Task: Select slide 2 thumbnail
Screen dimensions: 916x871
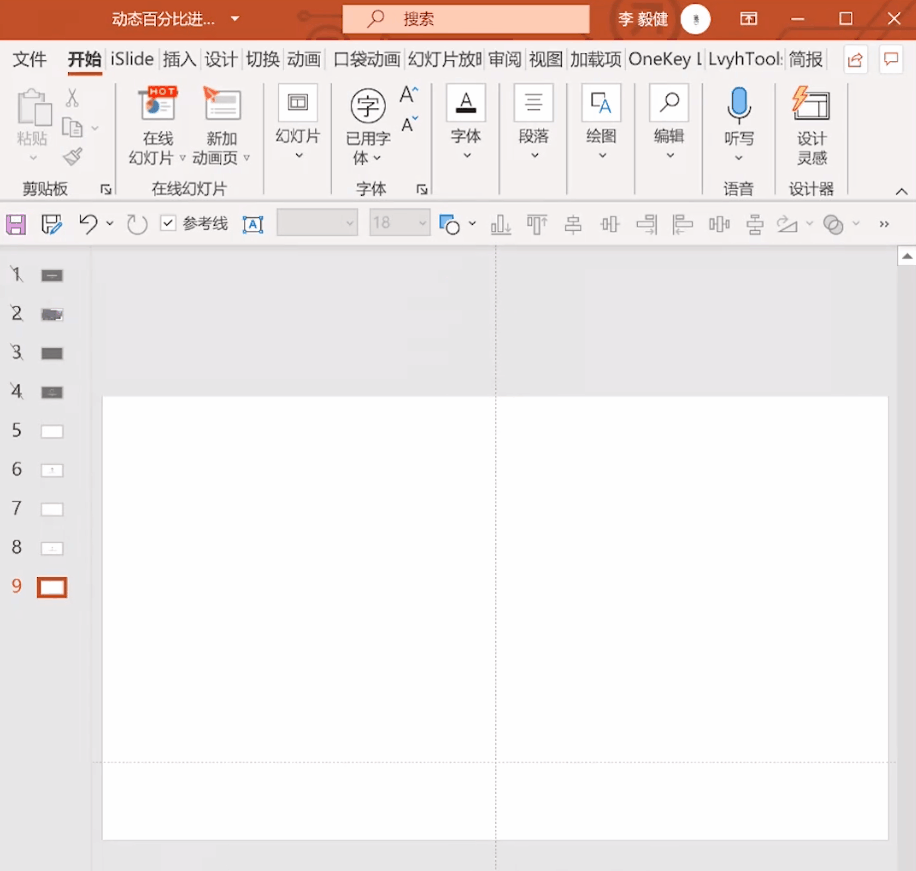Action: click(51, 315)
